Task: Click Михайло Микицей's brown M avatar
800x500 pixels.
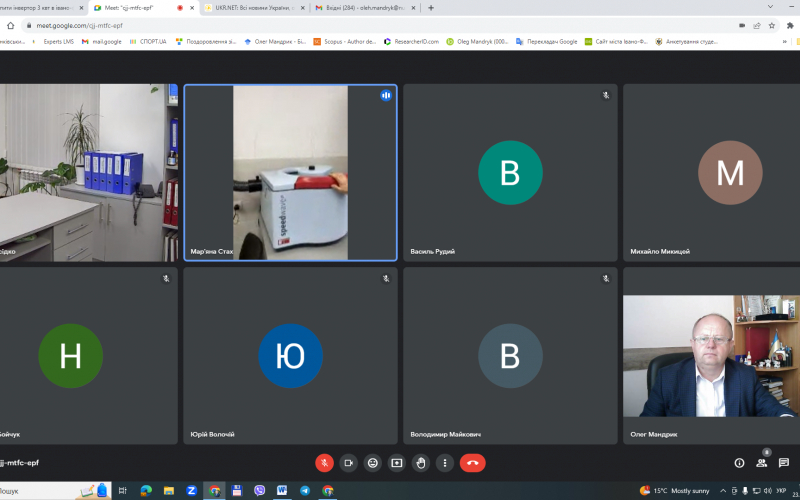Action: click(730, 172)
